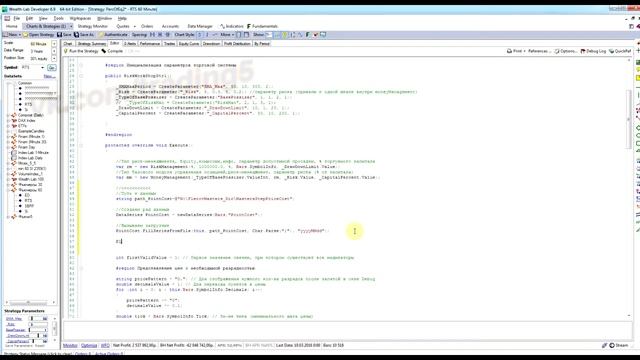The height and width of the screenshot is (360, 640).
Task: Open editor Options
Action: pyautogui.click(x=566, y=51)
